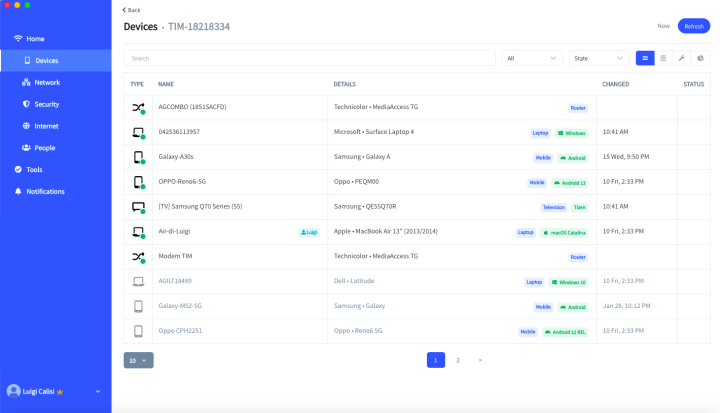Select the compact list view icon
The image size is (720, 413).
coord(645,58)
